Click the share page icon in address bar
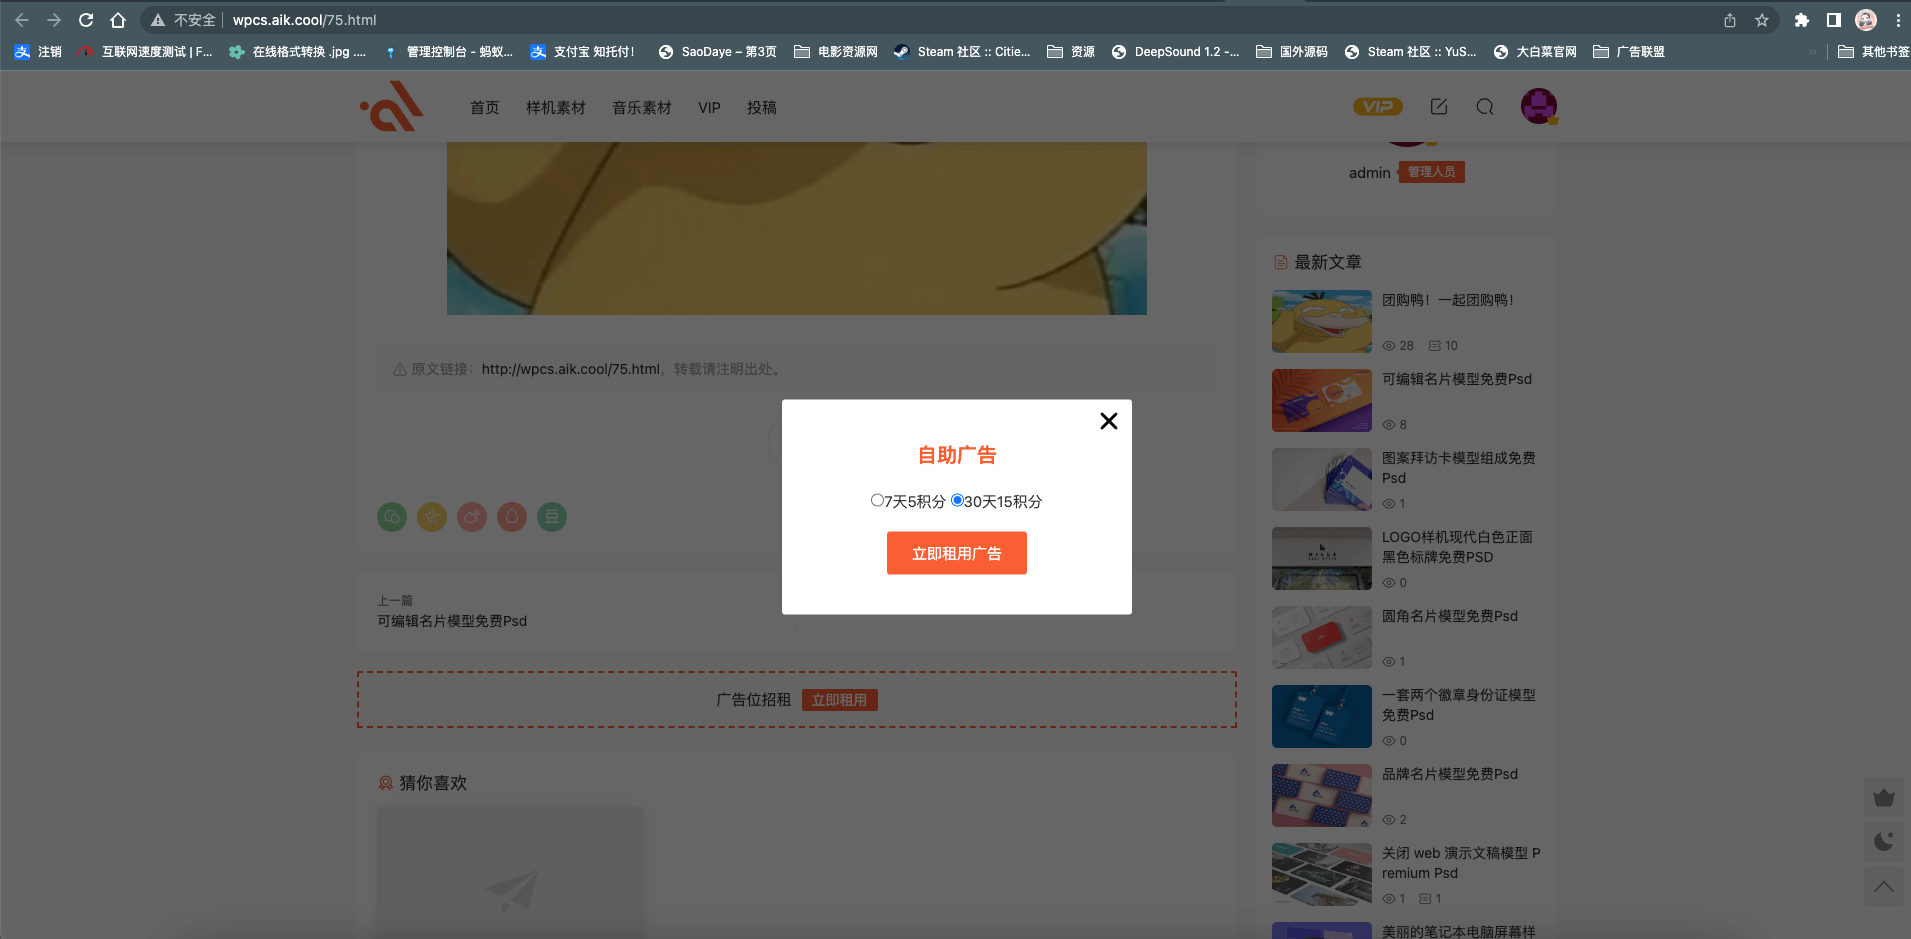The width and height of the screenshot is (1911, 939). click(x=1730, y=20)
